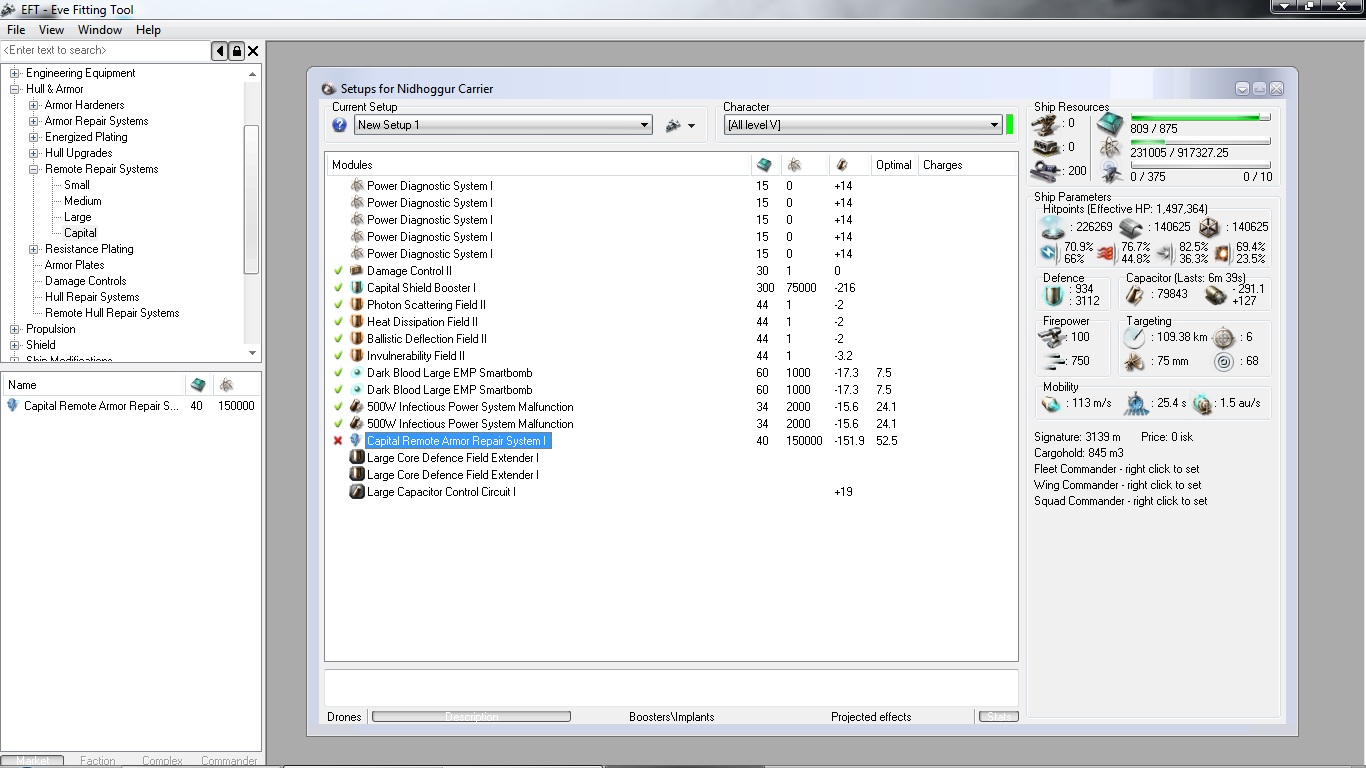This screenshot has height=768, width=1366.
Task: Click the Charges column header
Action: [x=942, y=165]
